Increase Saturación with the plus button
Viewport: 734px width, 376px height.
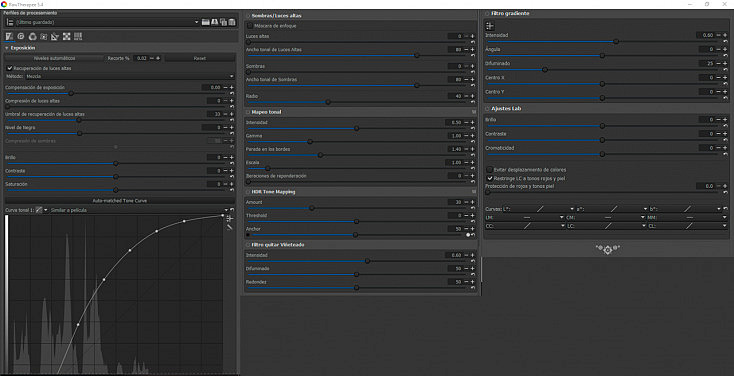232,184
